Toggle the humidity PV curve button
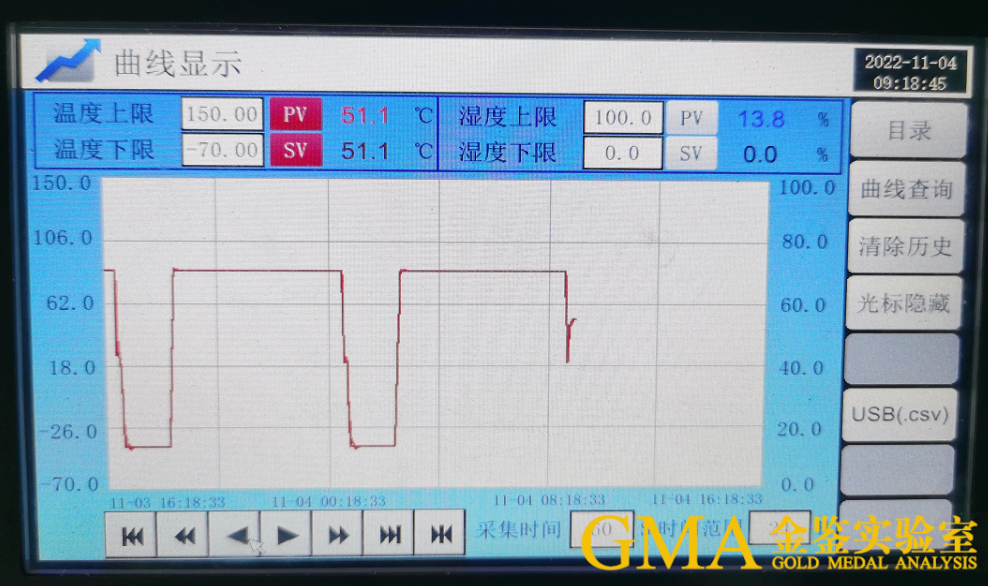The width and height of the screenshot is (988, 586). tap(691, 118)
